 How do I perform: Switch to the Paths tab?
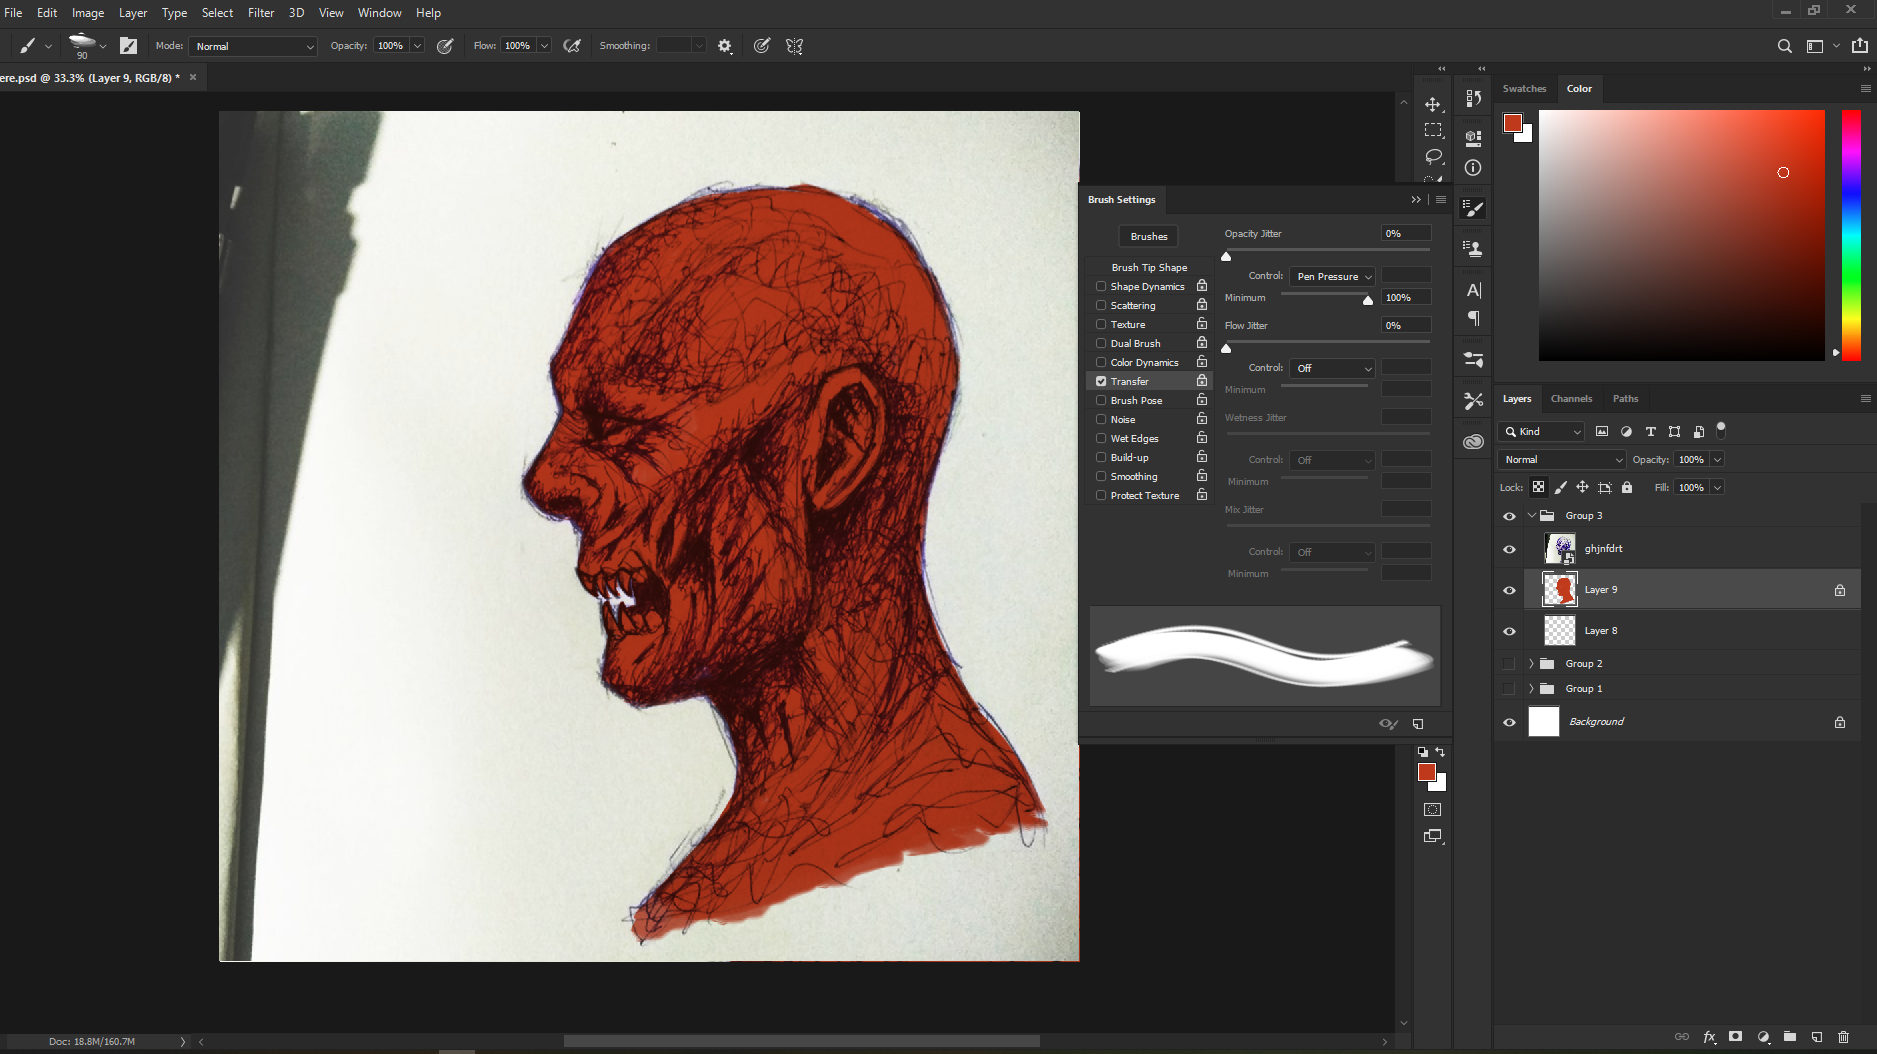[x=1625, y=399]
